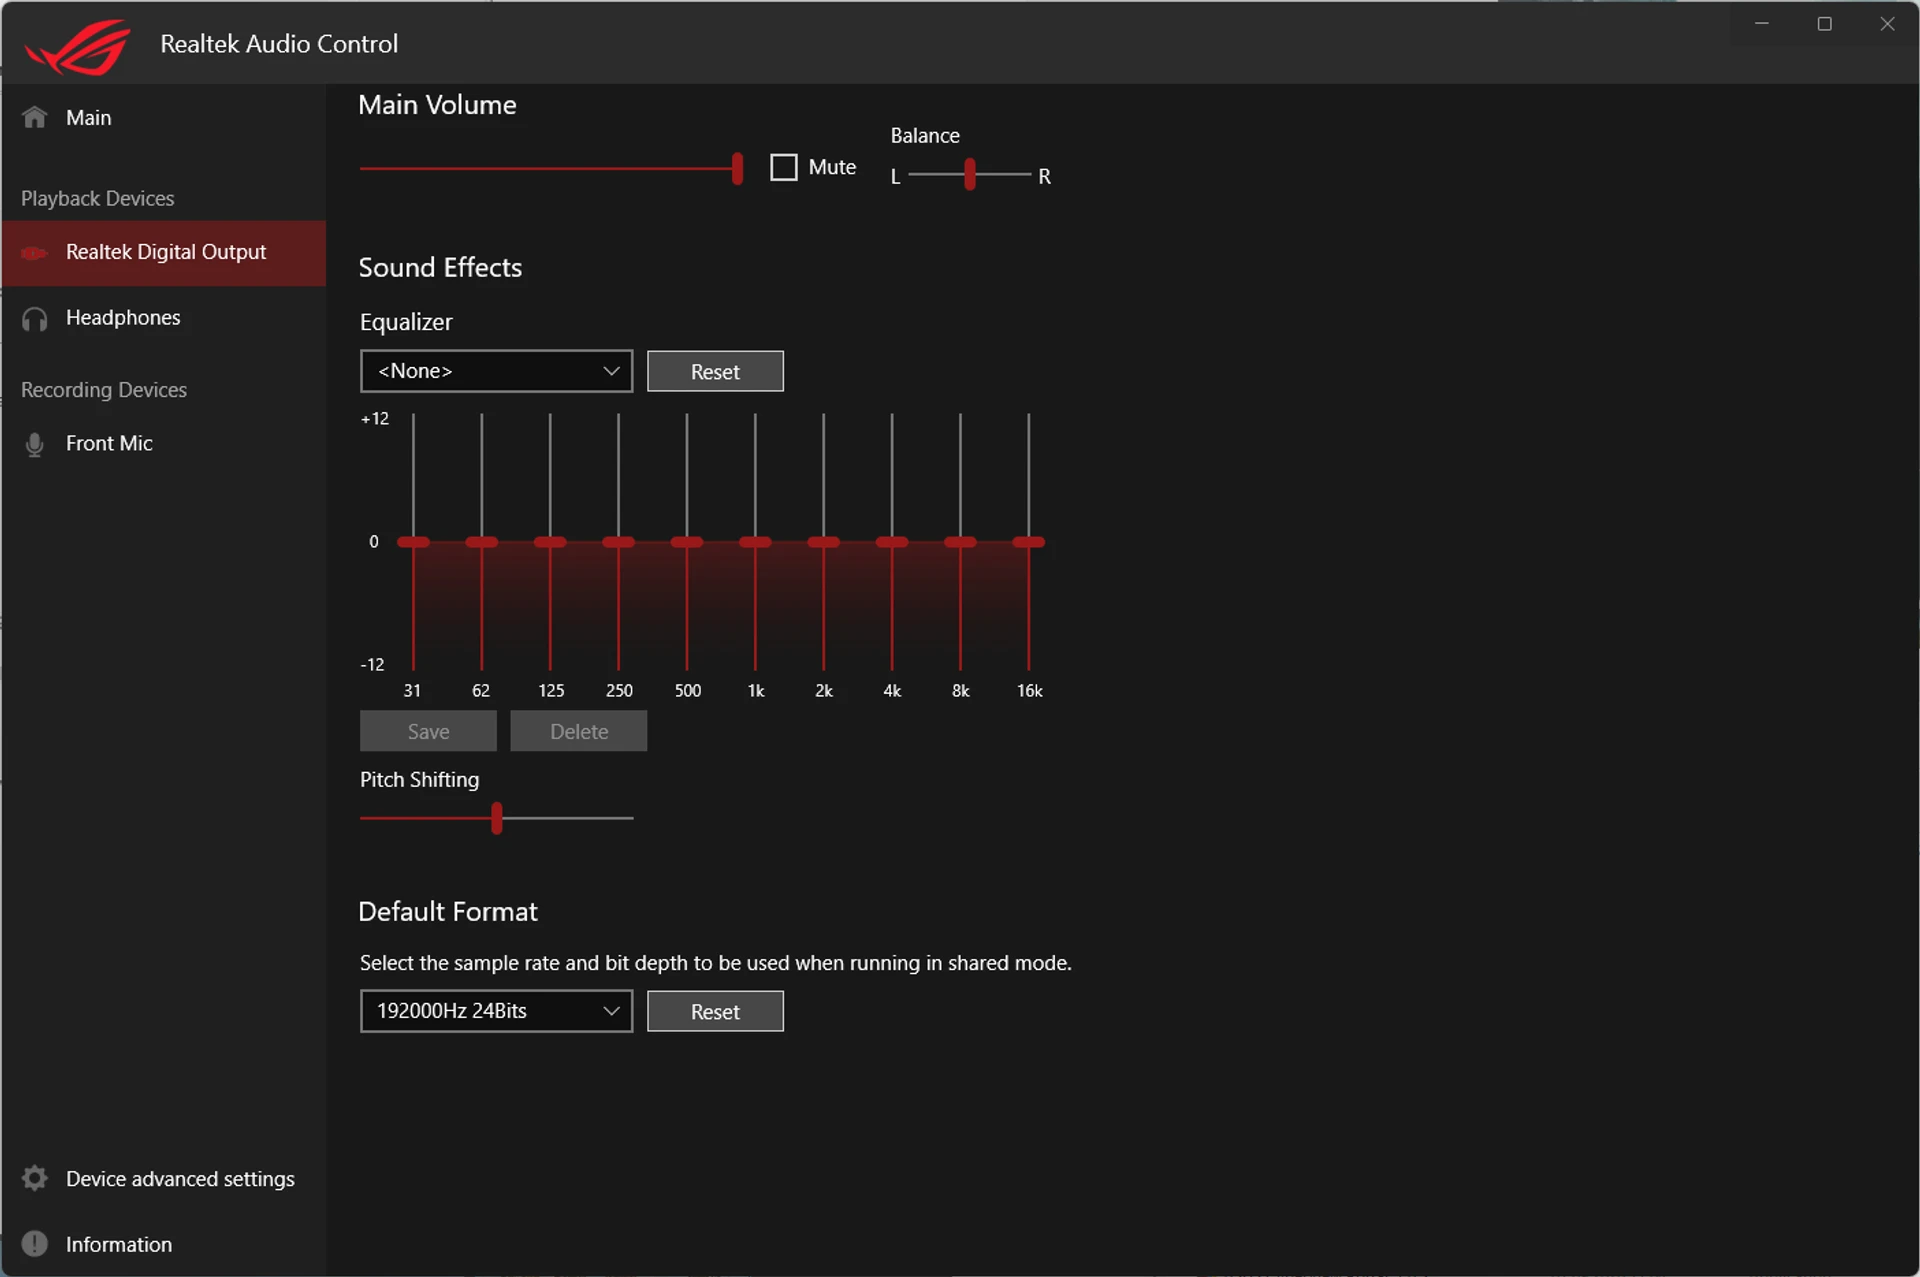This screenshot has height=1277, width=1920.
Task: Click the Playback Devices section label
Action: tap(98, 198)
